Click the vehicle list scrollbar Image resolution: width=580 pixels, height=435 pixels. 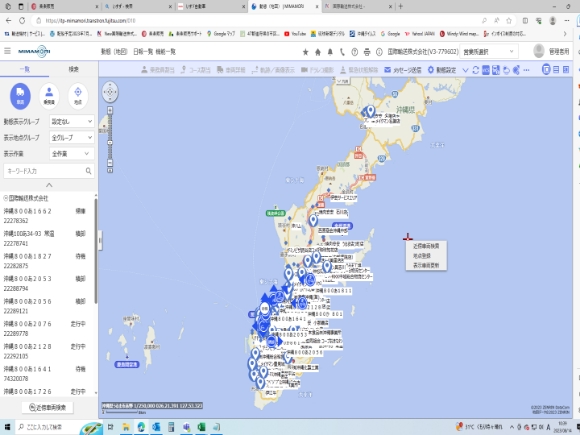click(96, 252)
